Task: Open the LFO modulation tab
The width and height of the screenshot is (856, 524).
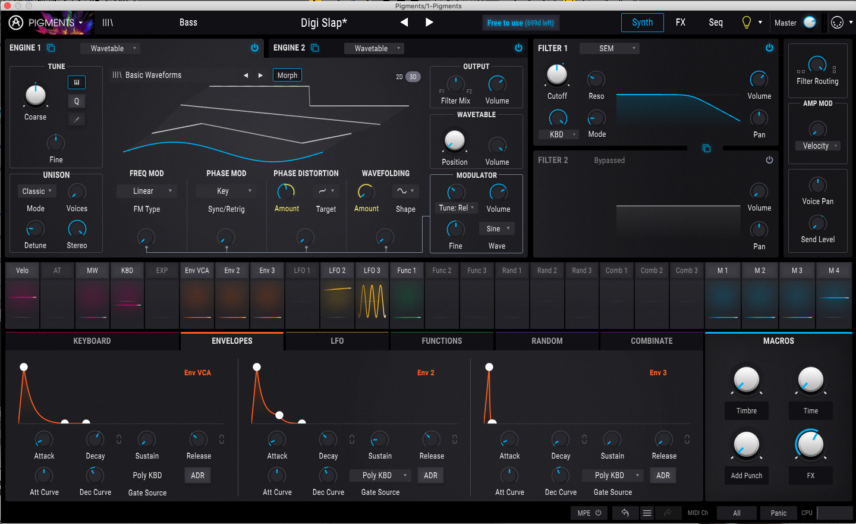Action: click(x=337, y=341)
